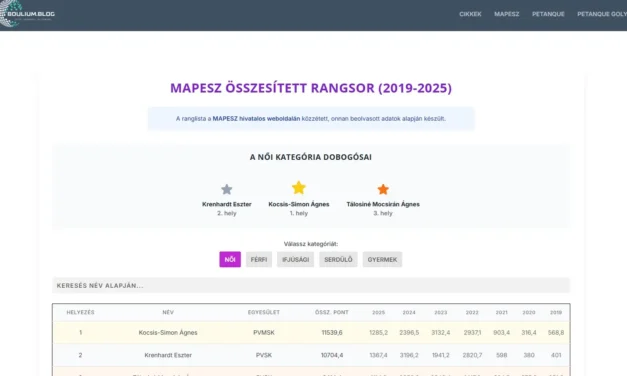Select the FÉRFI category button
The width and height of the screenshot is (627, 376).
point(259,259)
